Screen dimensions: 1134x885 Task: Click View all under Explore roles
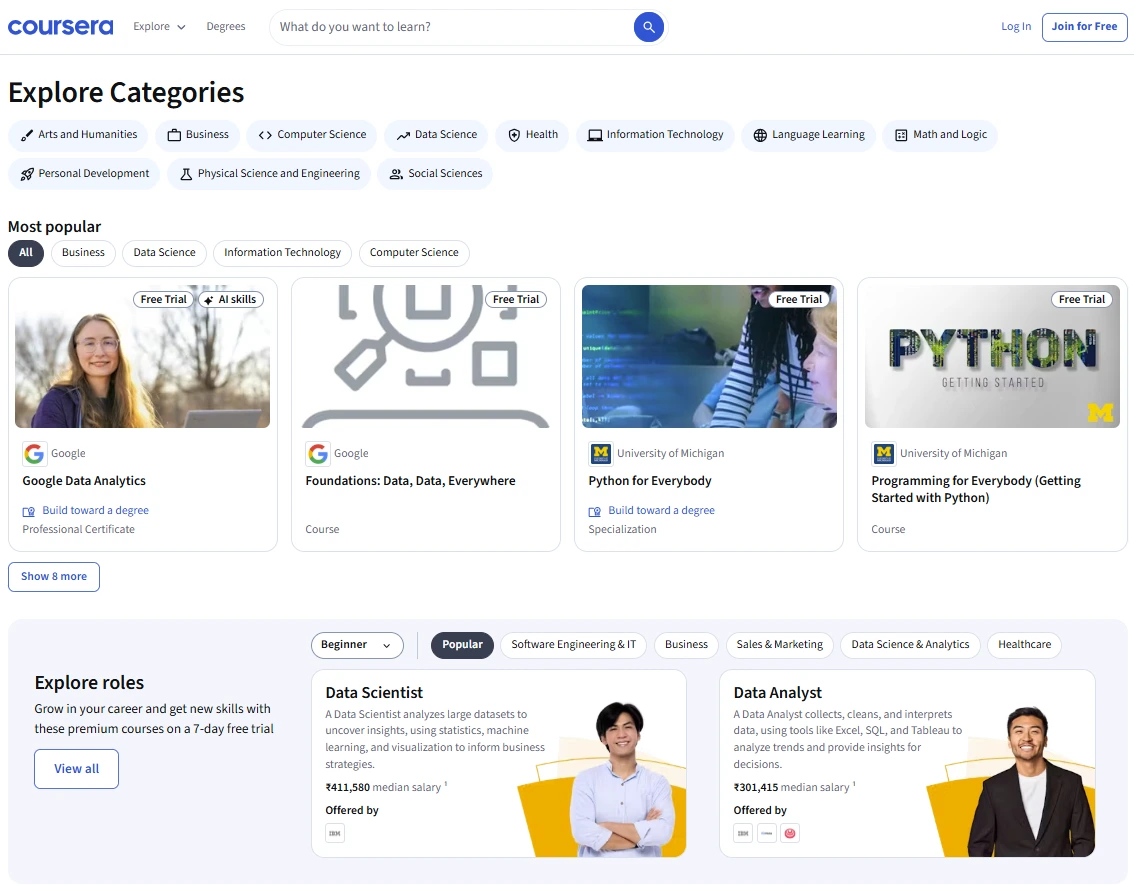76,768
